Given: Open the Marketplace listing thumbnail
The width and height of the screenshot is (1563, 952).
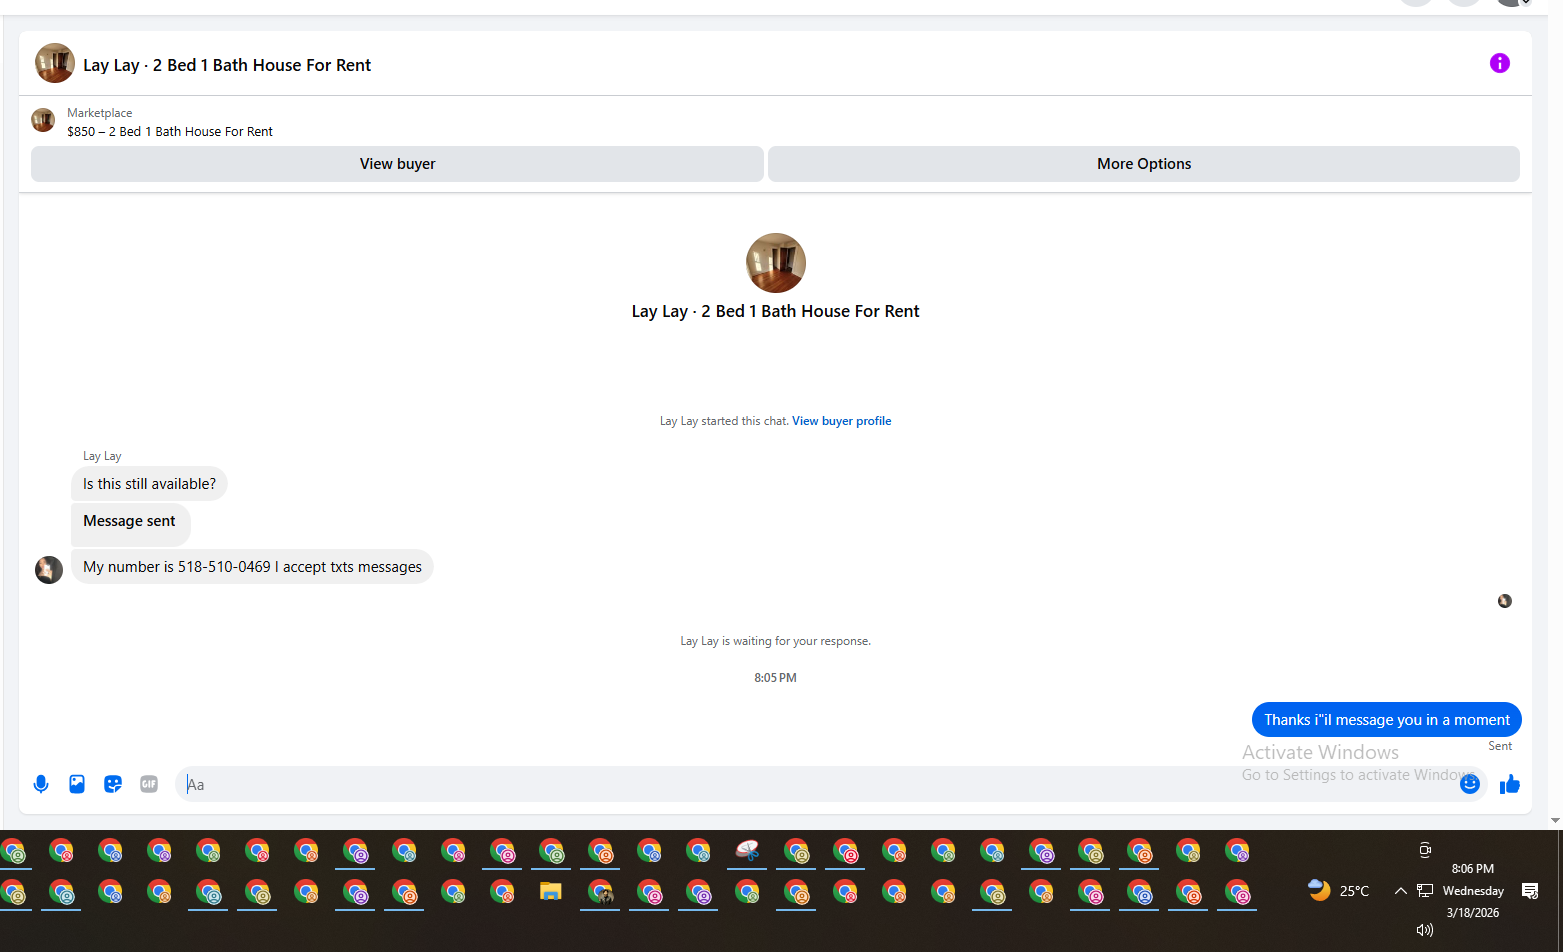Looking at the screenshot, I should (x=43, y=120).
